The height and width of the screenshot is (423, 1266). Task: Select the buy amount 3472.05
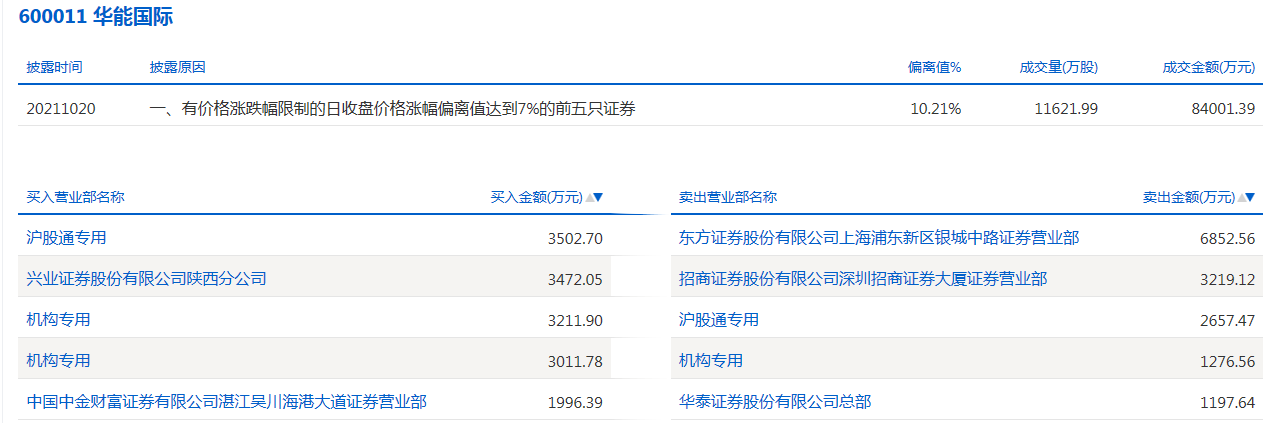pos(575,280)
